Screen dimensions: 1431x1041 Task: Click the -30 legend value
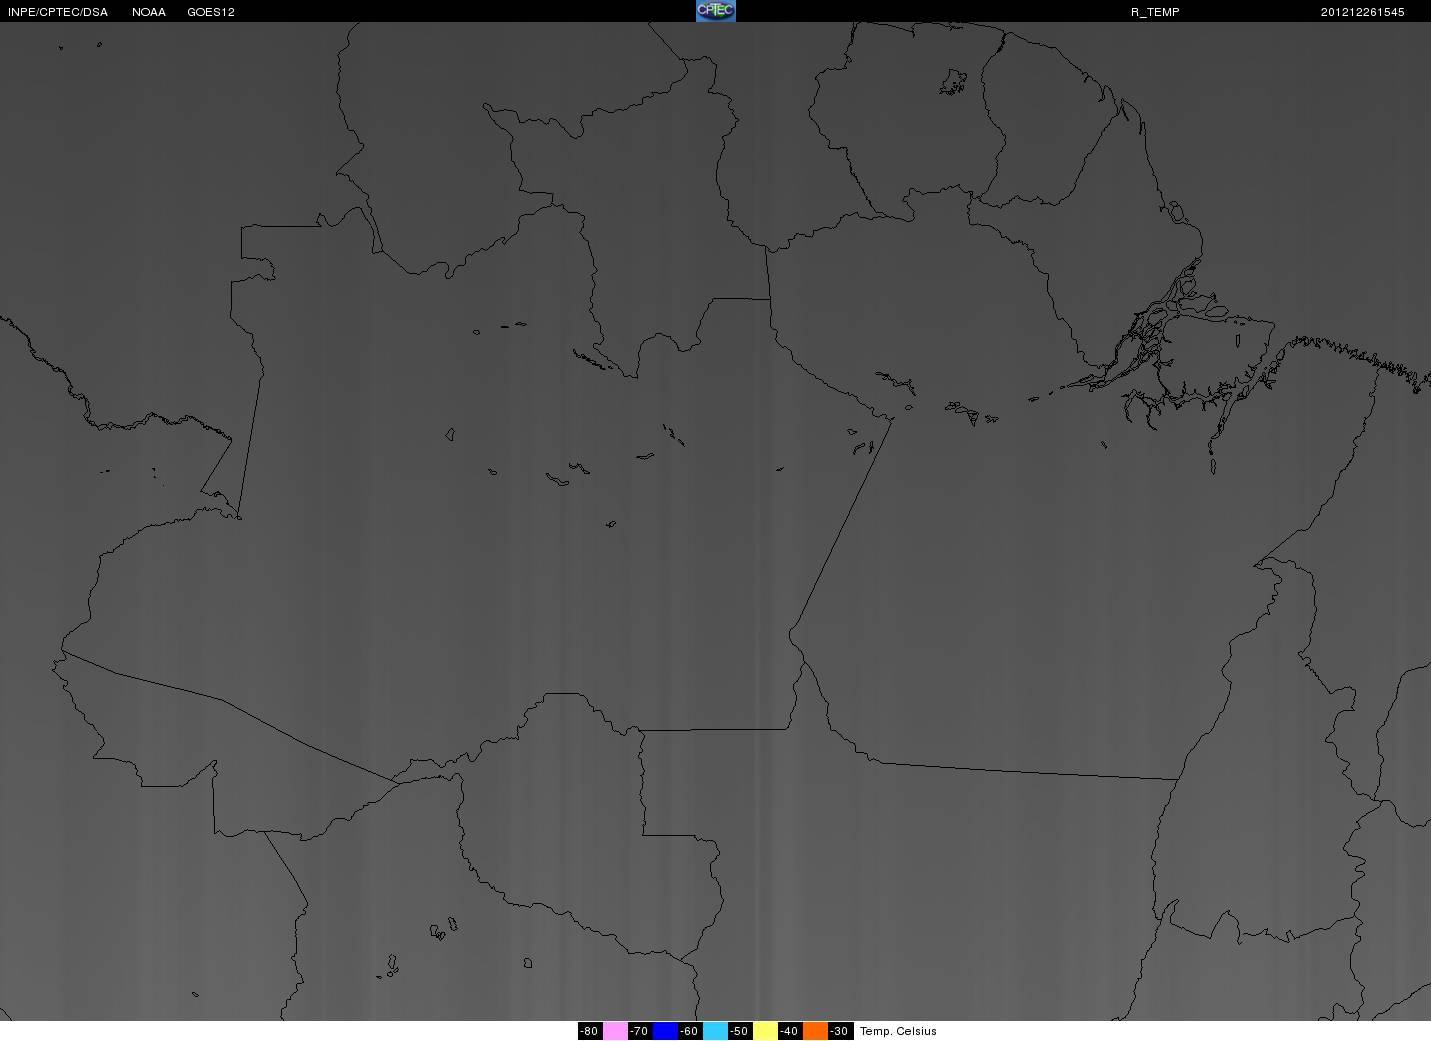[x=840, y=1031]
